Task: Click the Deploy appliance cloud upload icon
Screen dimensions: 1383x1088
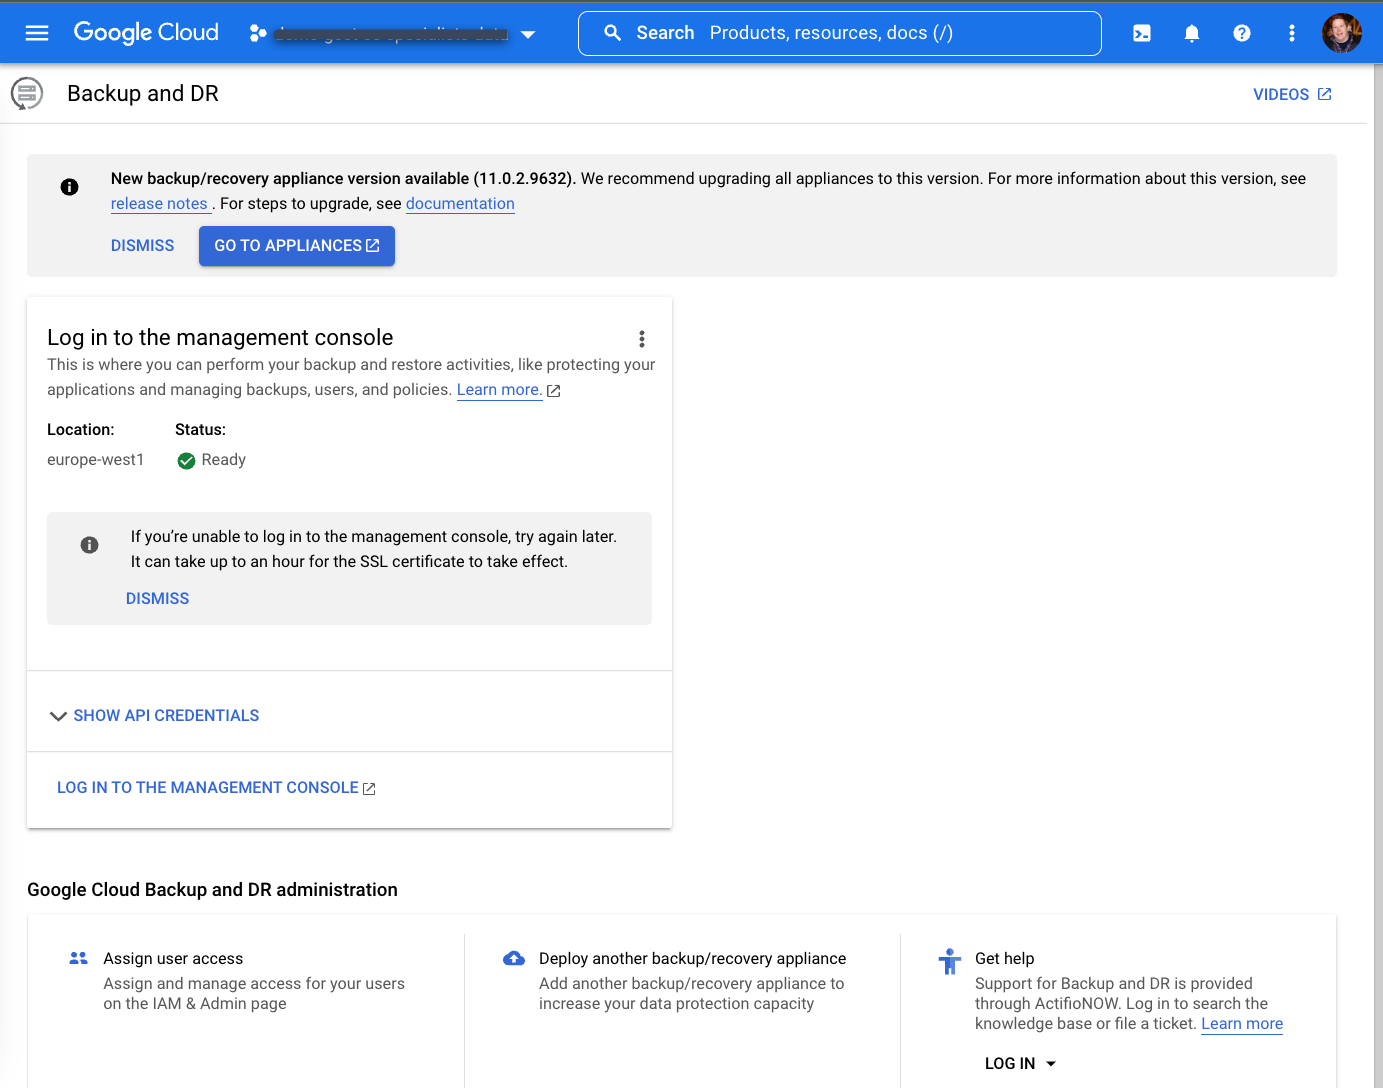Action: pyautogui.click(x=514, y=957)
